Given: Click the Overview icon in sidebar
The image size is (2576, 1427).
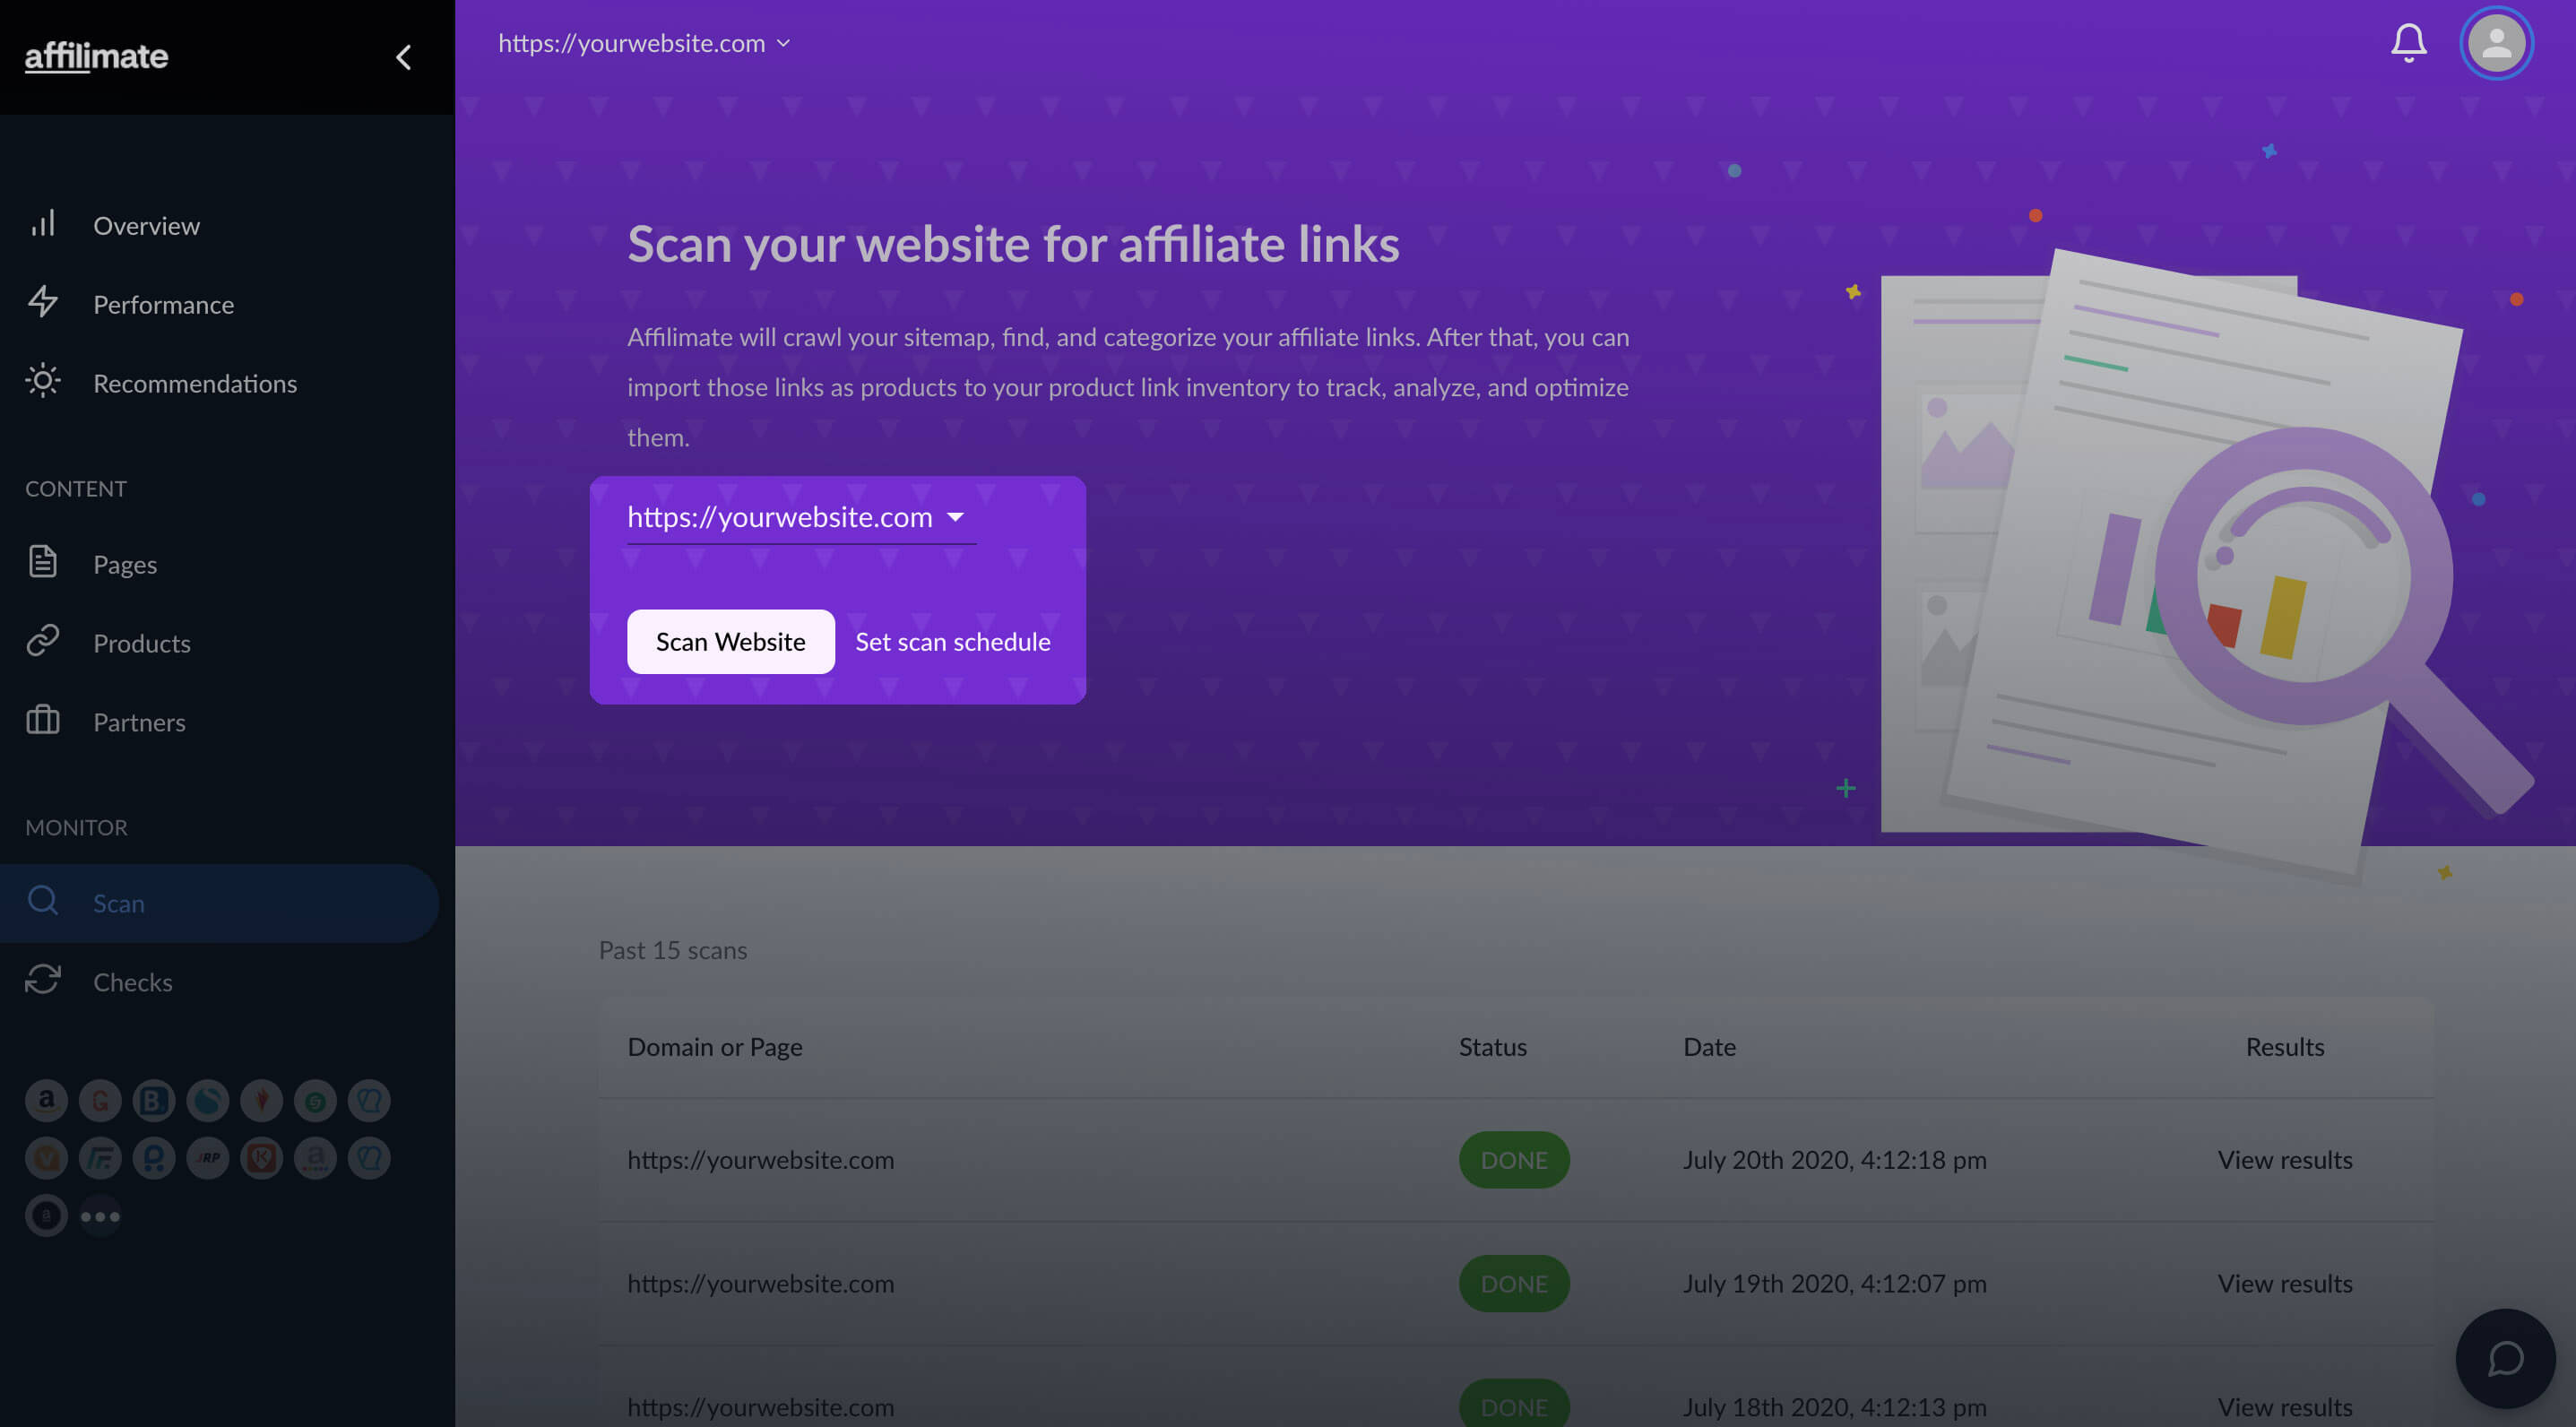Looking at the screenshot, I should pos(42,225).
